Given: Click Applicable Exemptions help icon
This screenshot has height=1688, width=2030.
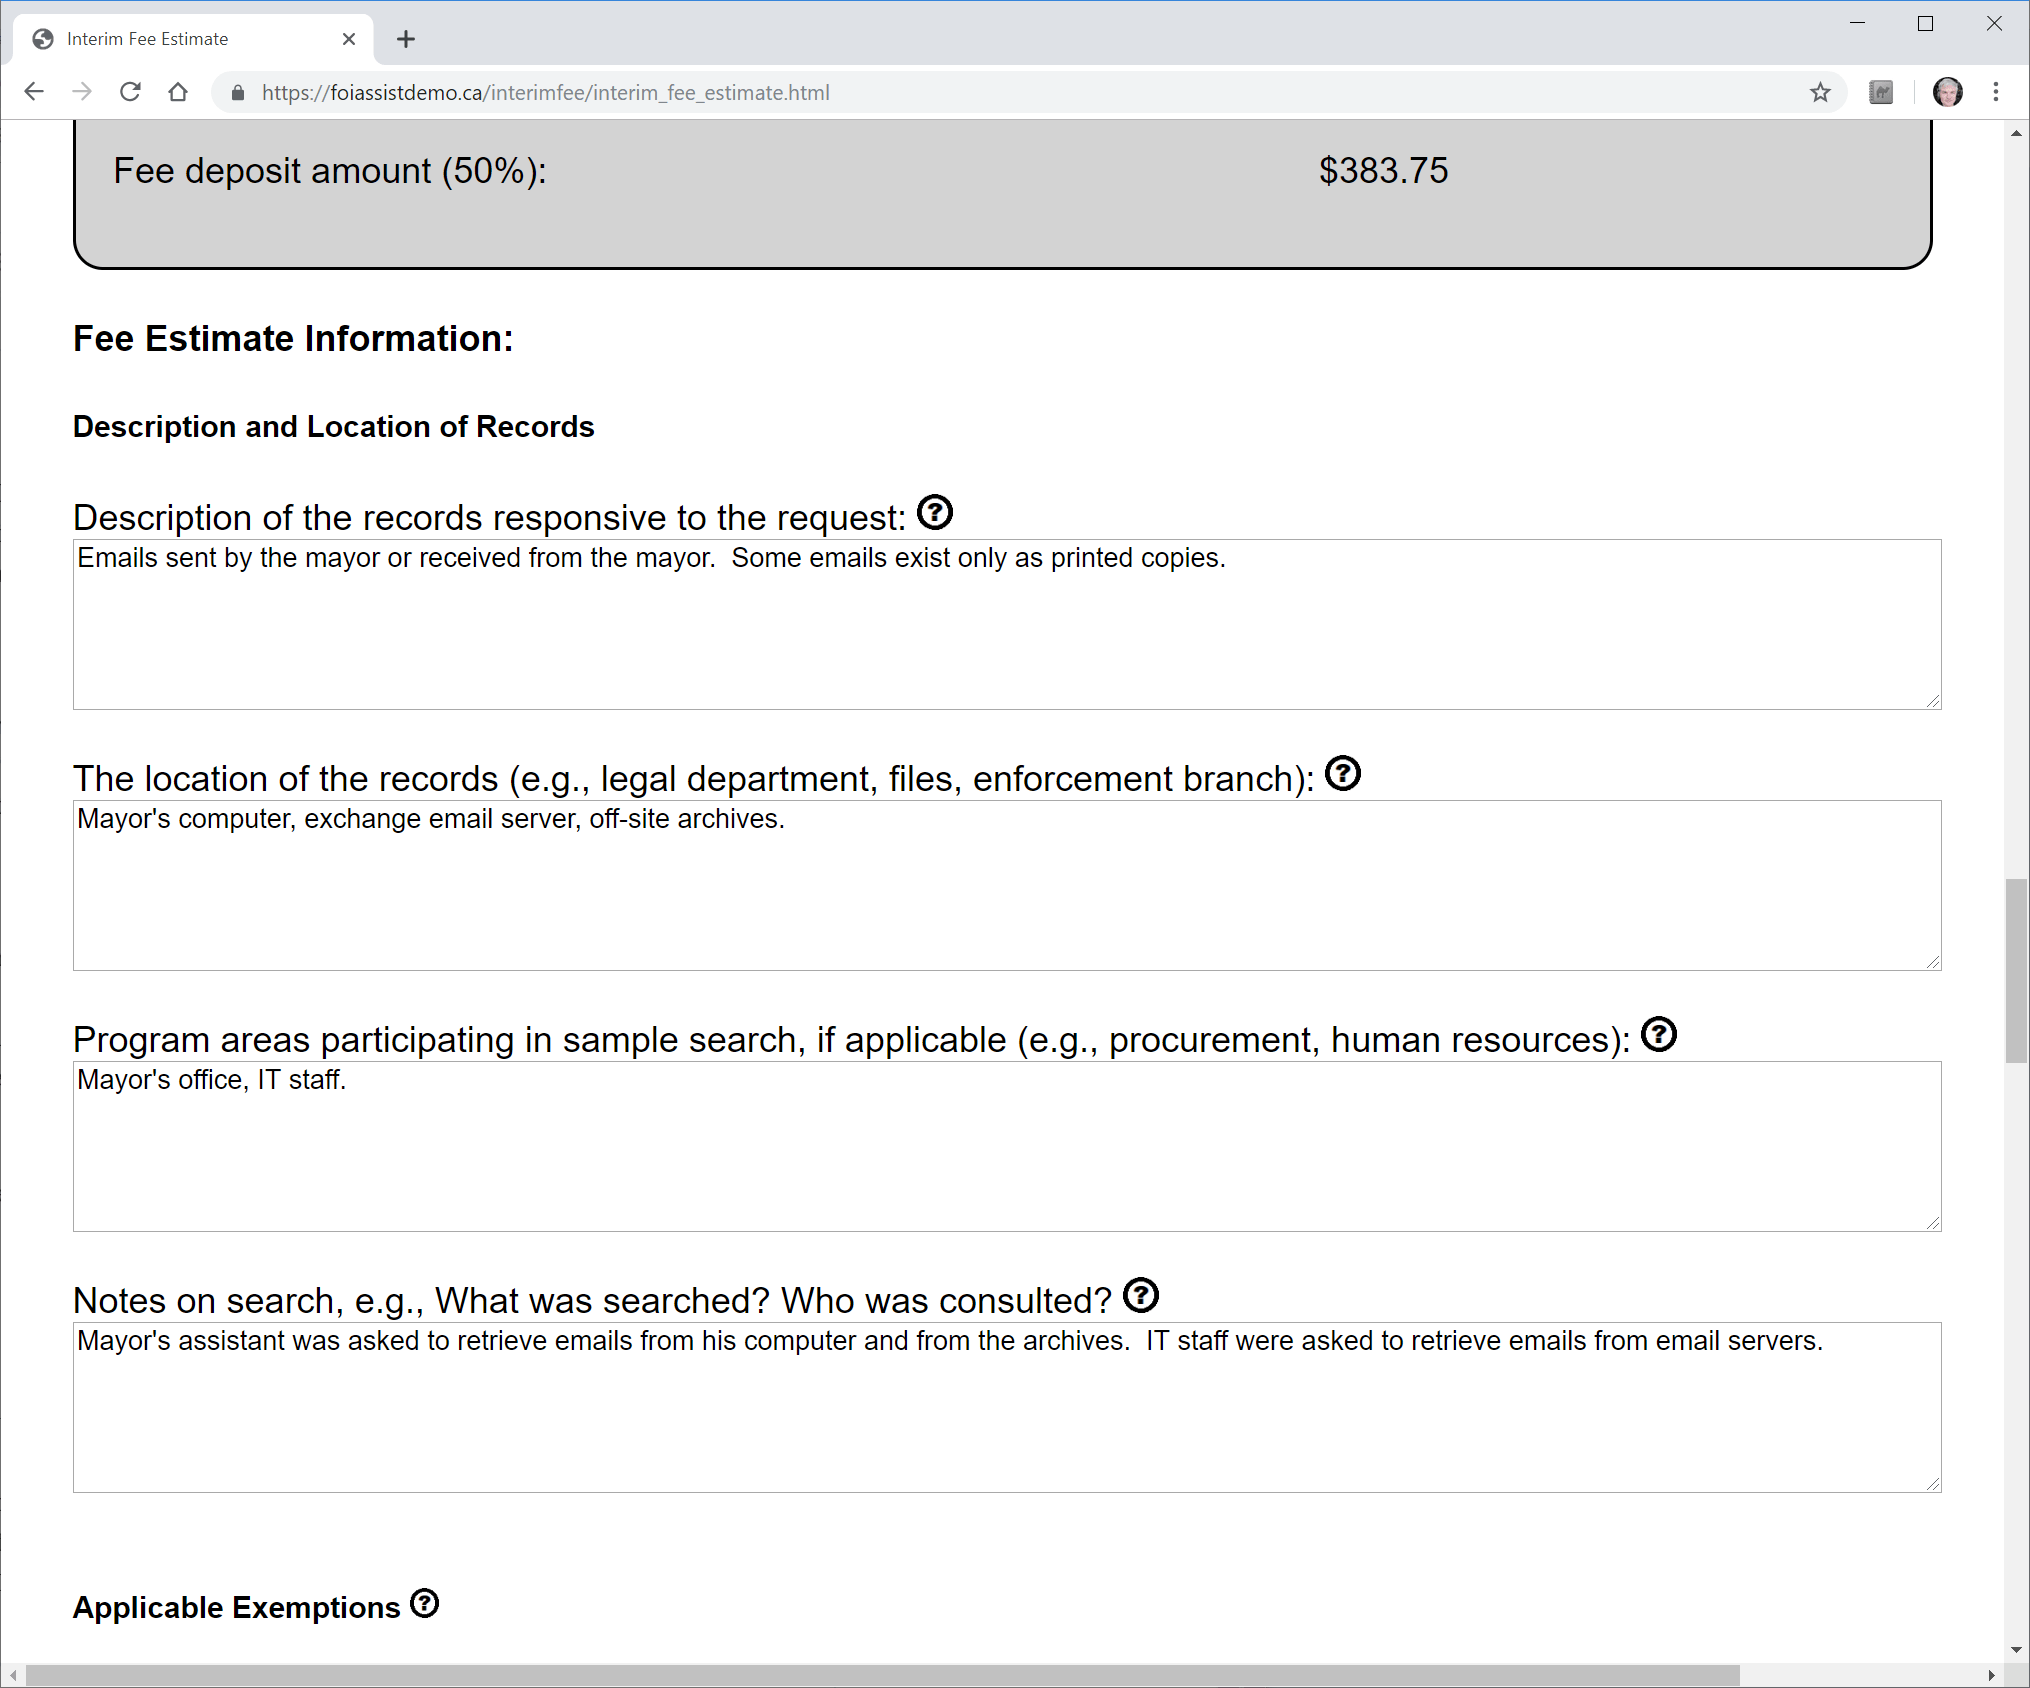Looking at the screenshot, I should coord(425,1604).
